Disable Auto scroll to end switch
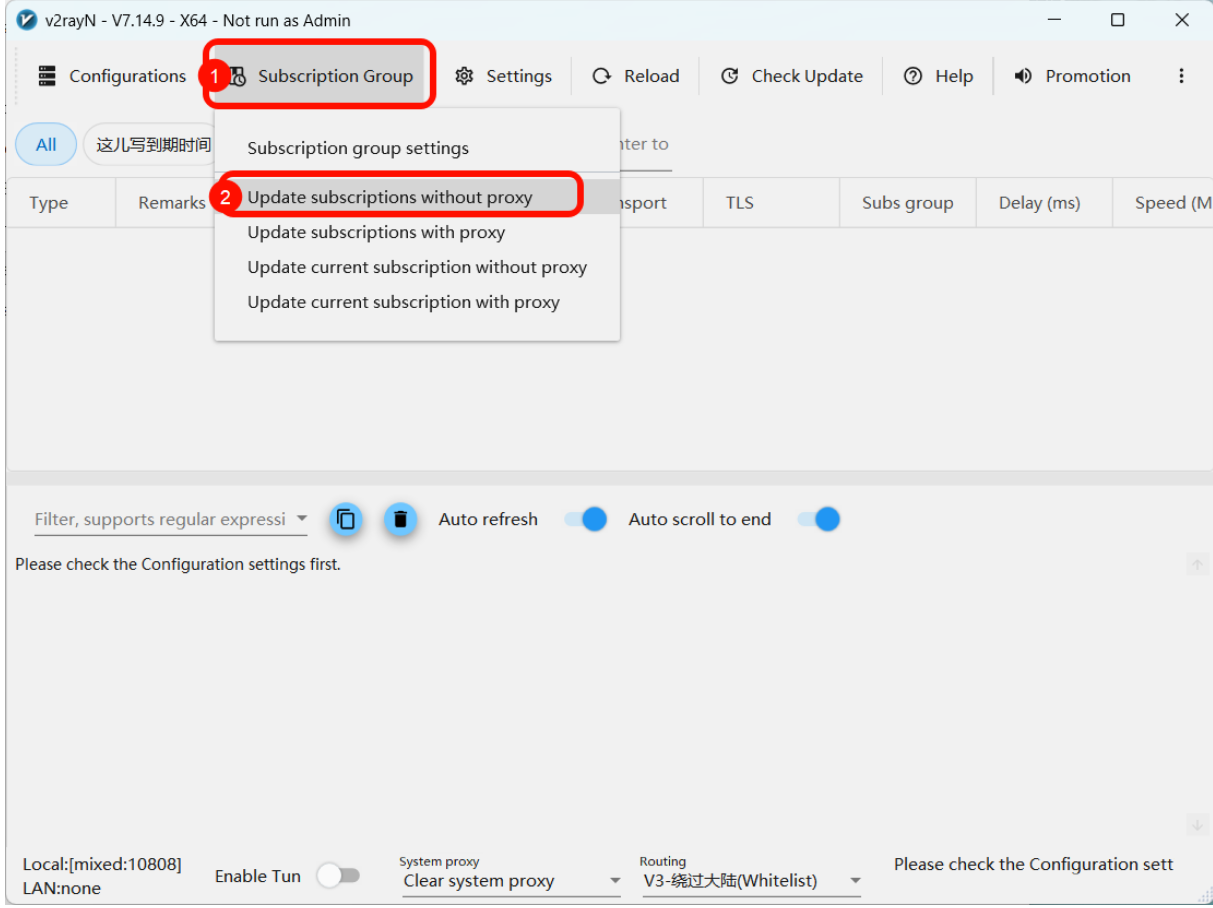The image size is (1213, 908). [819, 519]
